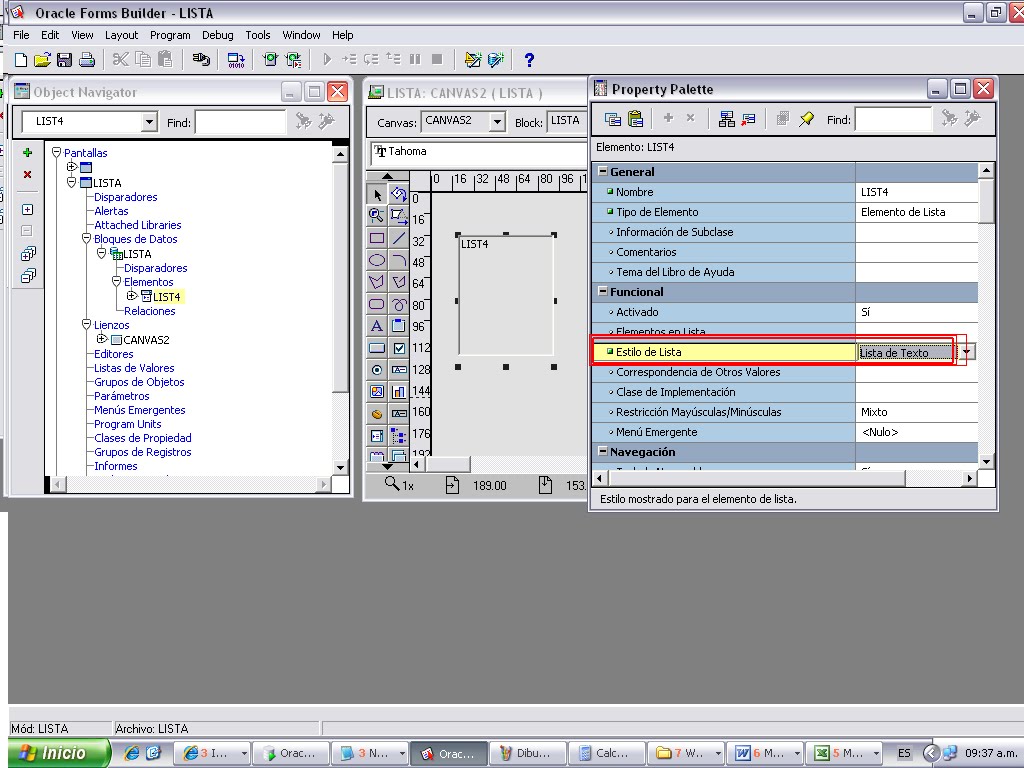Viewport: 1024px width, 768px height.
Task: Click the Find field in Property Palette
Action: [x=893, y=120]
